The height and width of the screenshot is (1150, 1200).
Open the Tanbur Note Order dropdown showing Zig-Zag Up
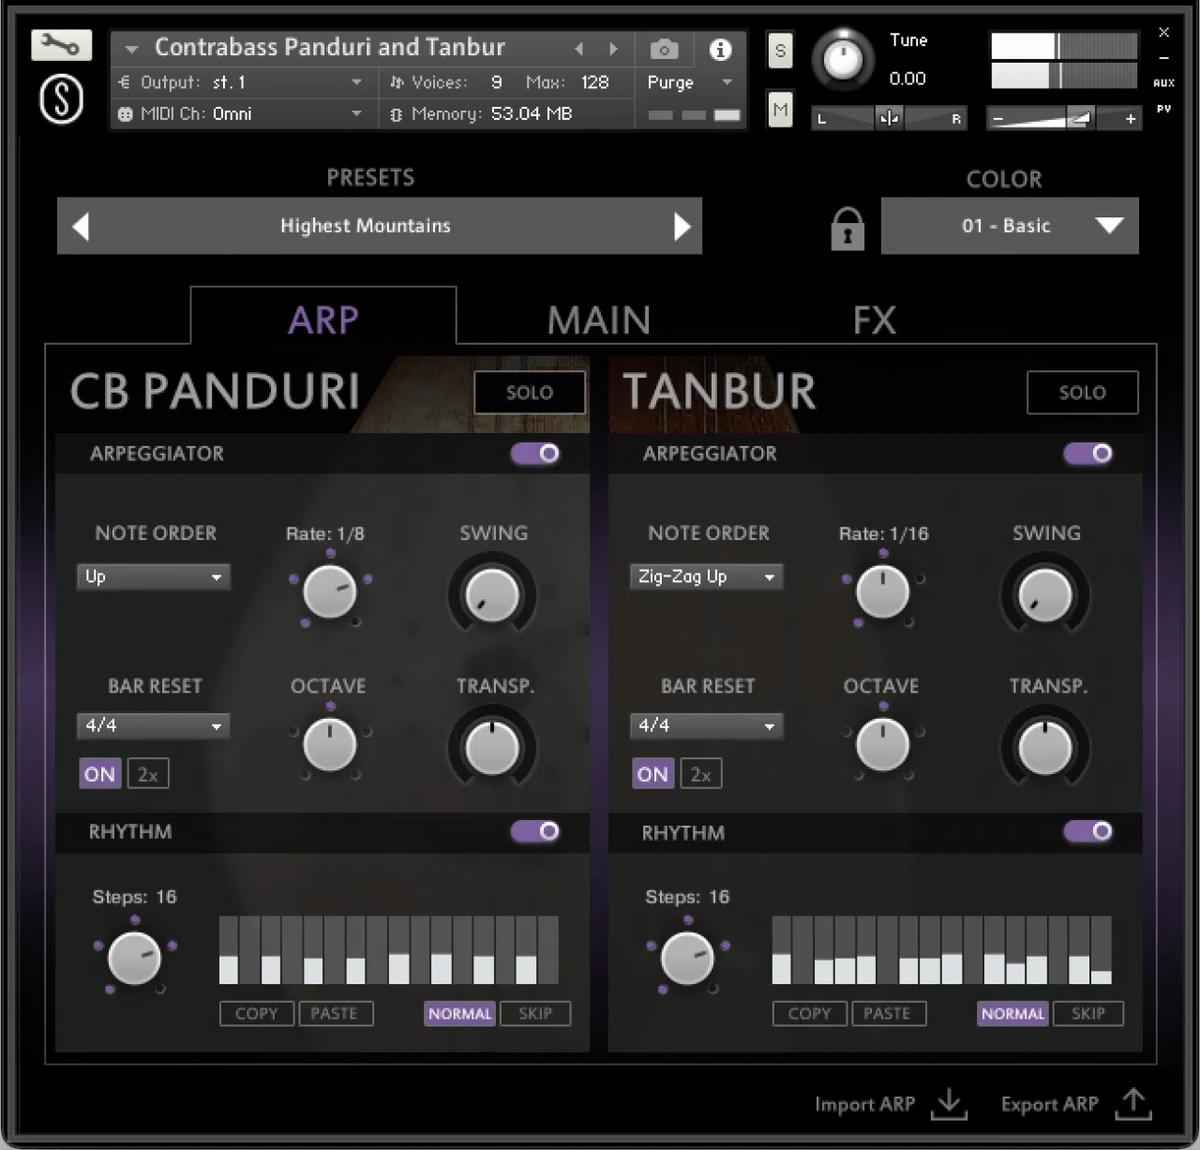coord(705,576)
